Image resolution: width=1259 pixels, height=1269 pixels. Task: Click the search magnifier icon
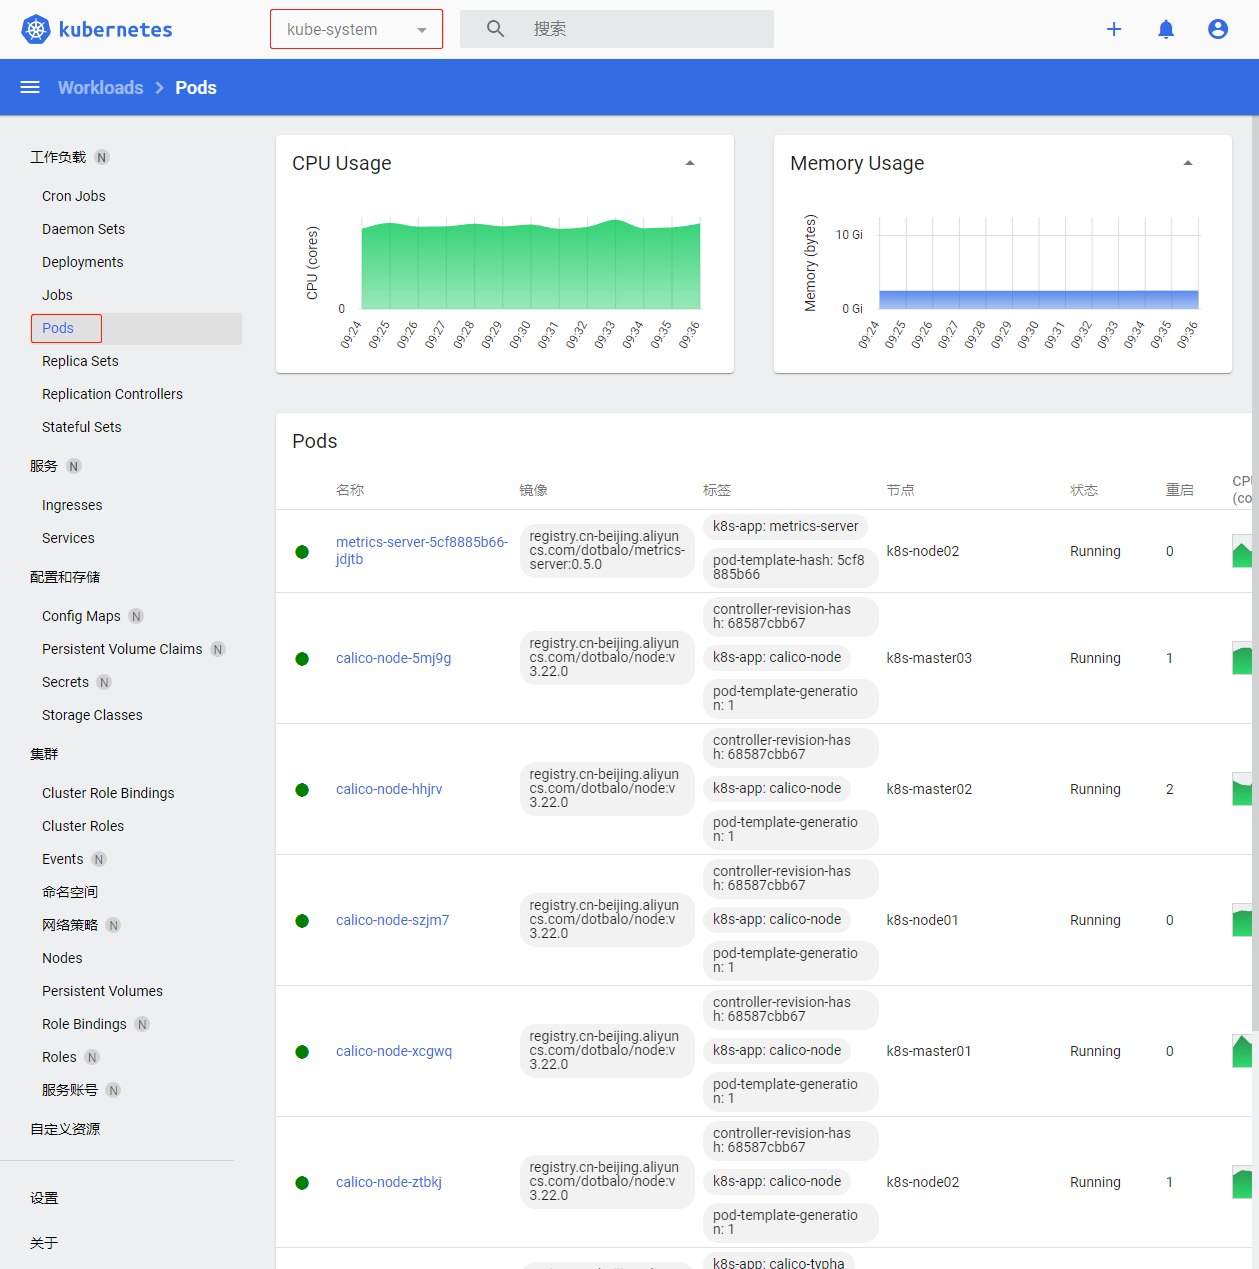point(496,29)
